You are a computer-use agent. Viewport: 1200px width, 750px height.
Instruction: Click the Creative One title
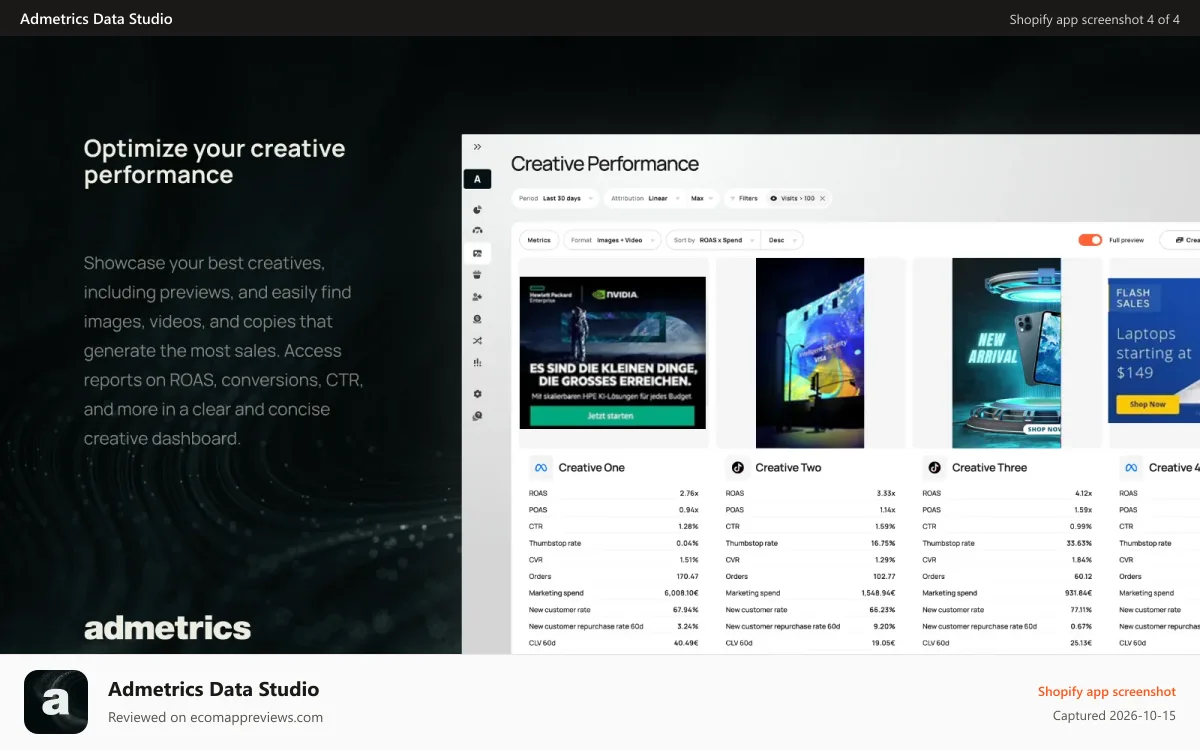[592, 467]
